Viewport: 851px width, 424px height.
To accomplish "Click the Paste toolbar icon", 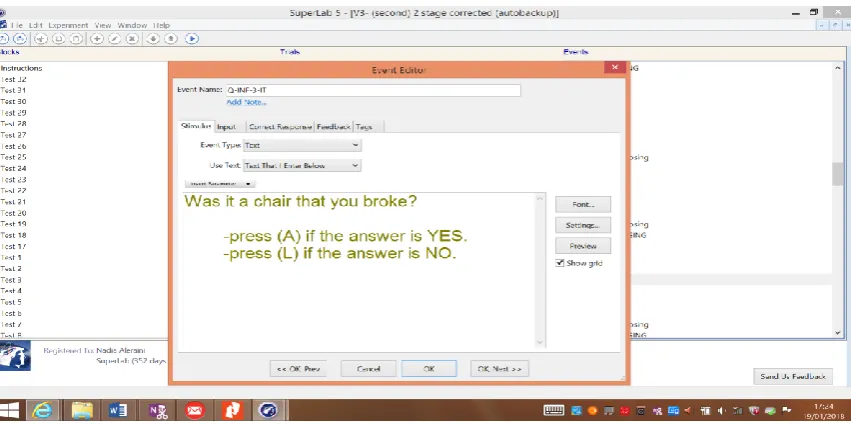I will pyautogui.click(x=77, y=39).
